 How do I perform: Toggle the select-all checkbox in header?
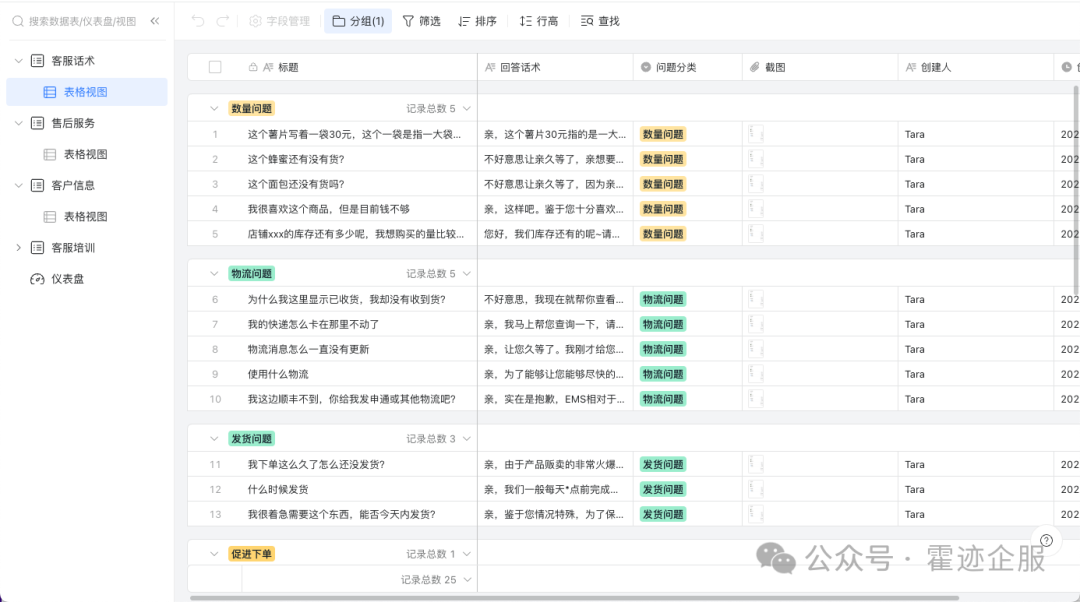[x=215, y=67]
